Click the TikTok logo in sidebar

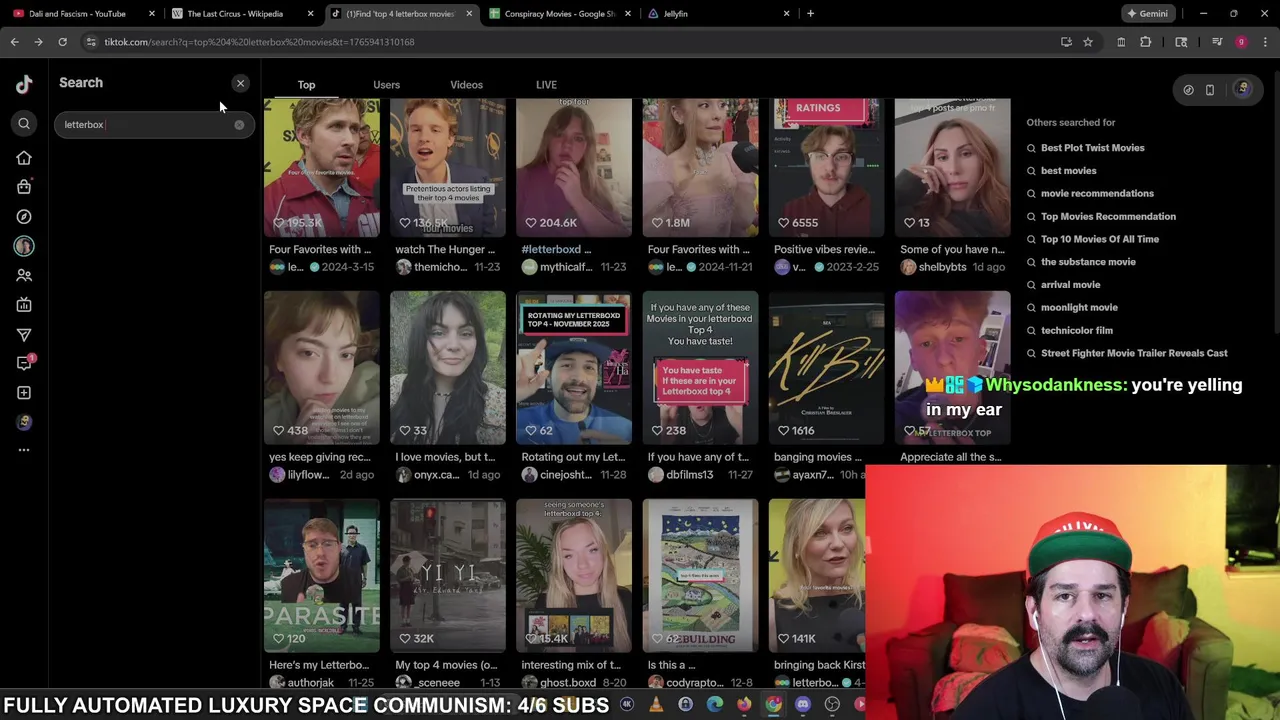24,84
